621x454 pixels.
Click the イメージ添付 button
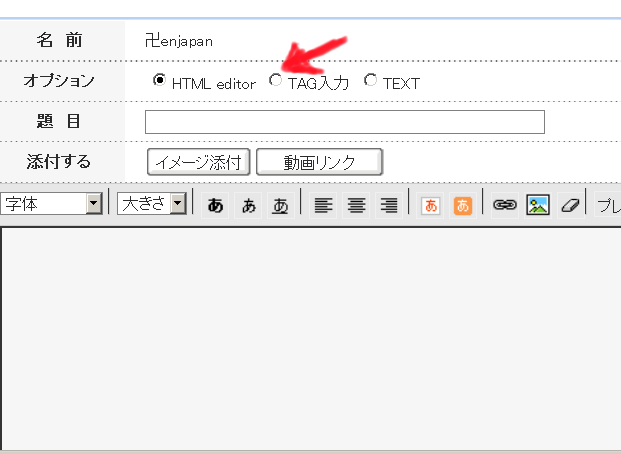[198, 161]
